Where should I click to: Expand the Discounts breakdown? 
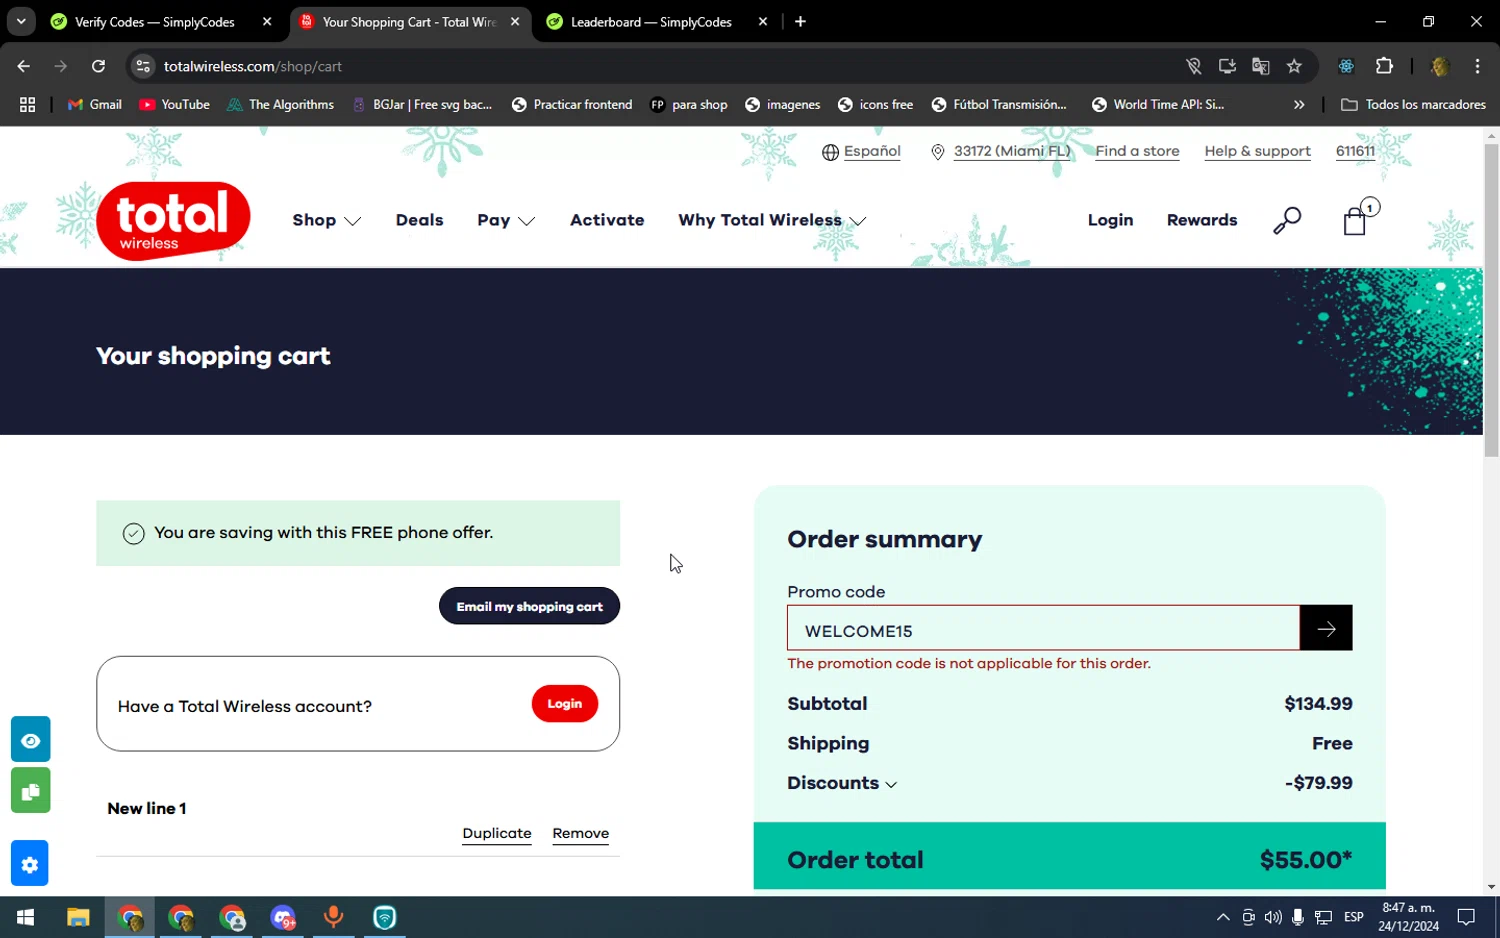click(x=842, y=783)
